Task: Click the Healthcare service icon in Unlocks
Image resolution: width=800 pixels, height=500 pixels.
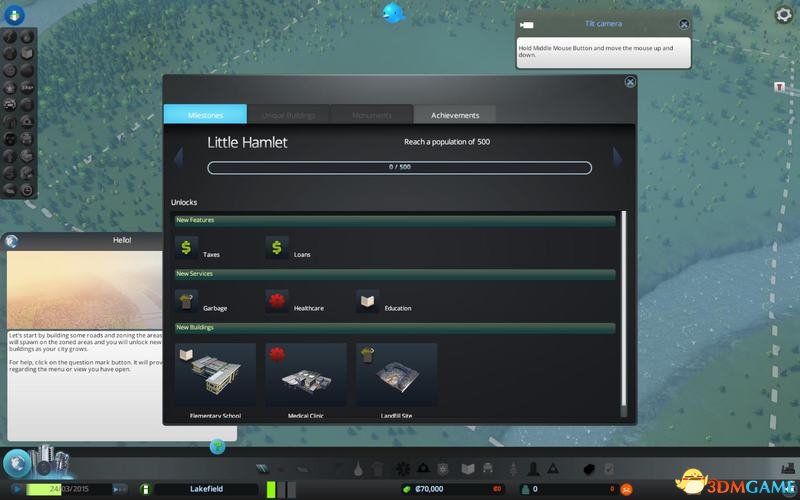Action: point(277,301)
